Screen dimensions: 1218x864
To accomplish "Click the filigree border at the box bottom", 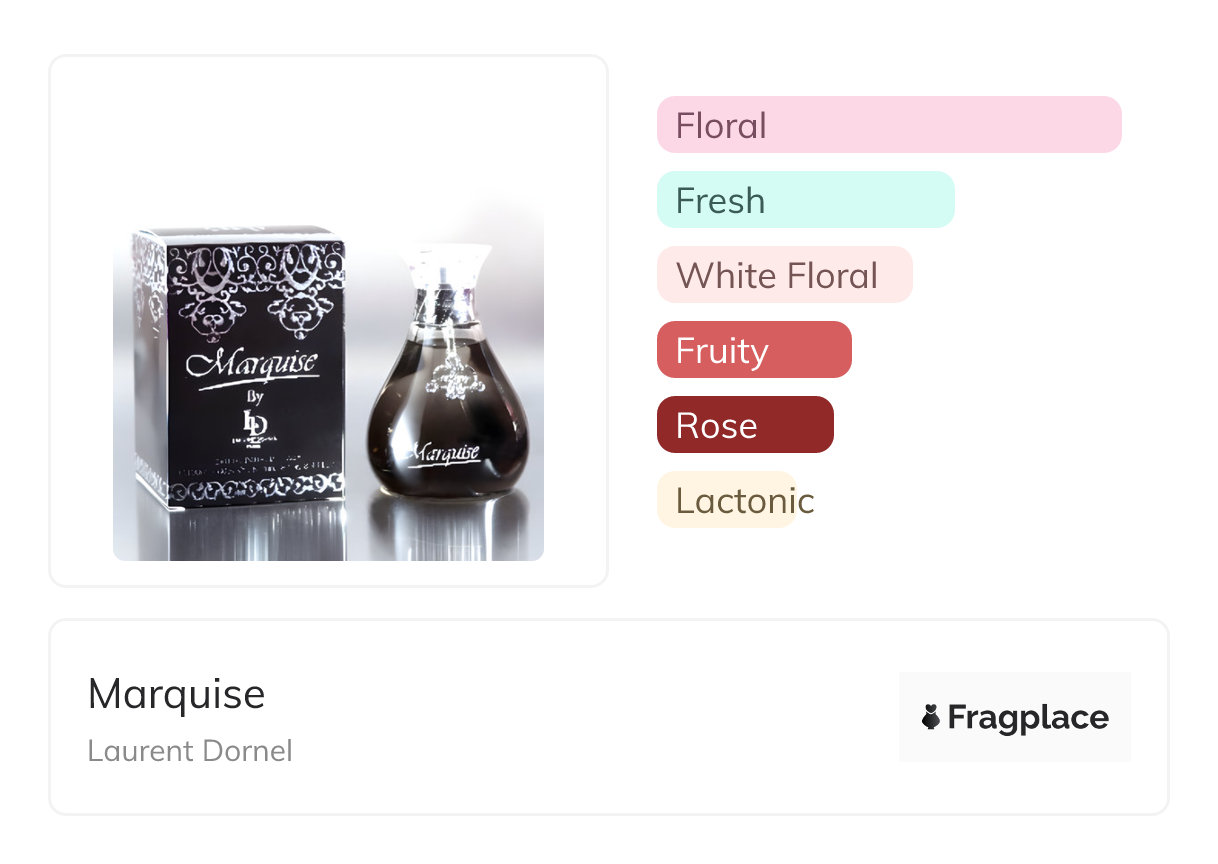I will (254, 492).
